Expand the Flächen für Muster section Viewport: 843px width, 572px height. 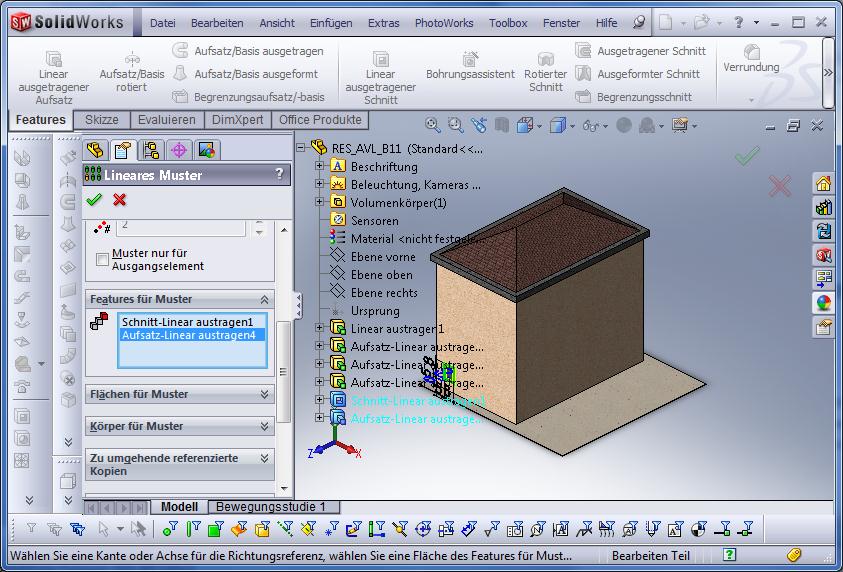point(265,394)
